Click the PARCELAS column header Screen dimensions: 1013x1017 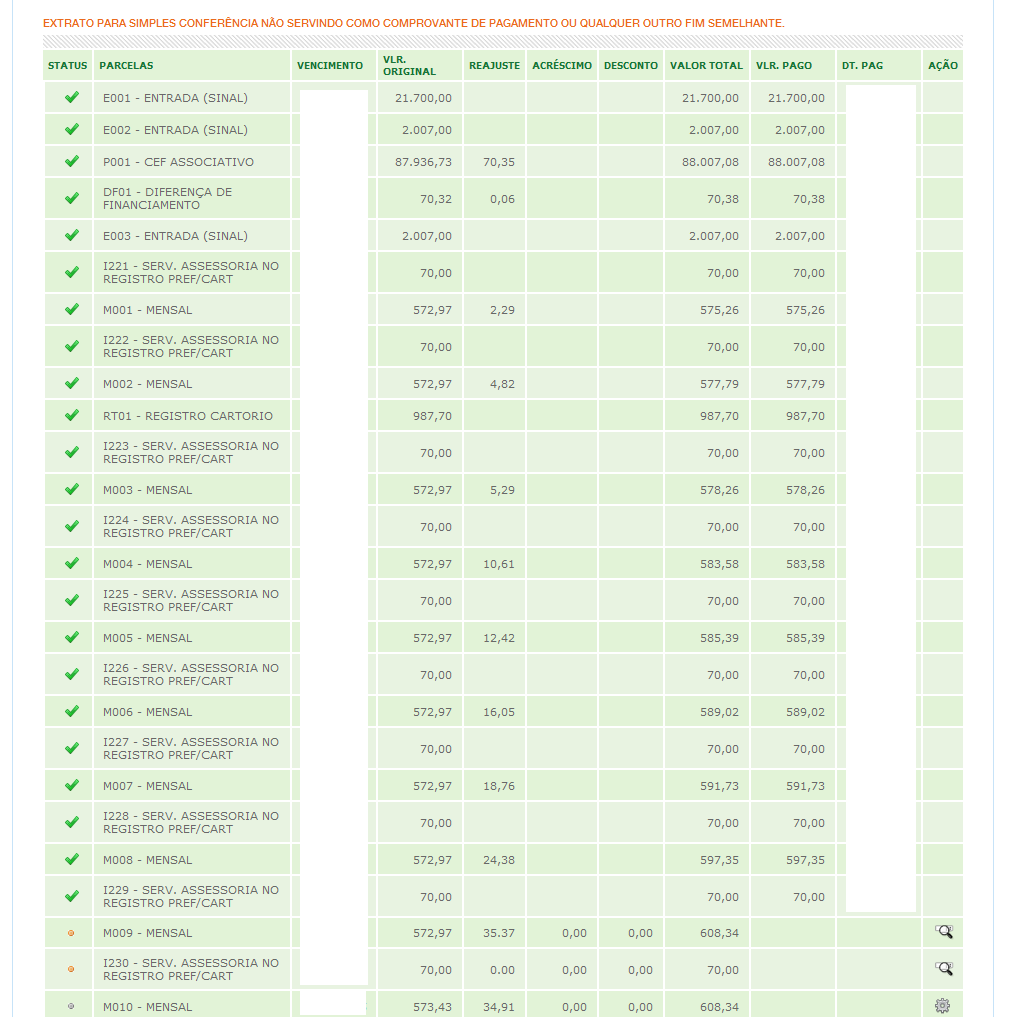click(x=126, y=66)
